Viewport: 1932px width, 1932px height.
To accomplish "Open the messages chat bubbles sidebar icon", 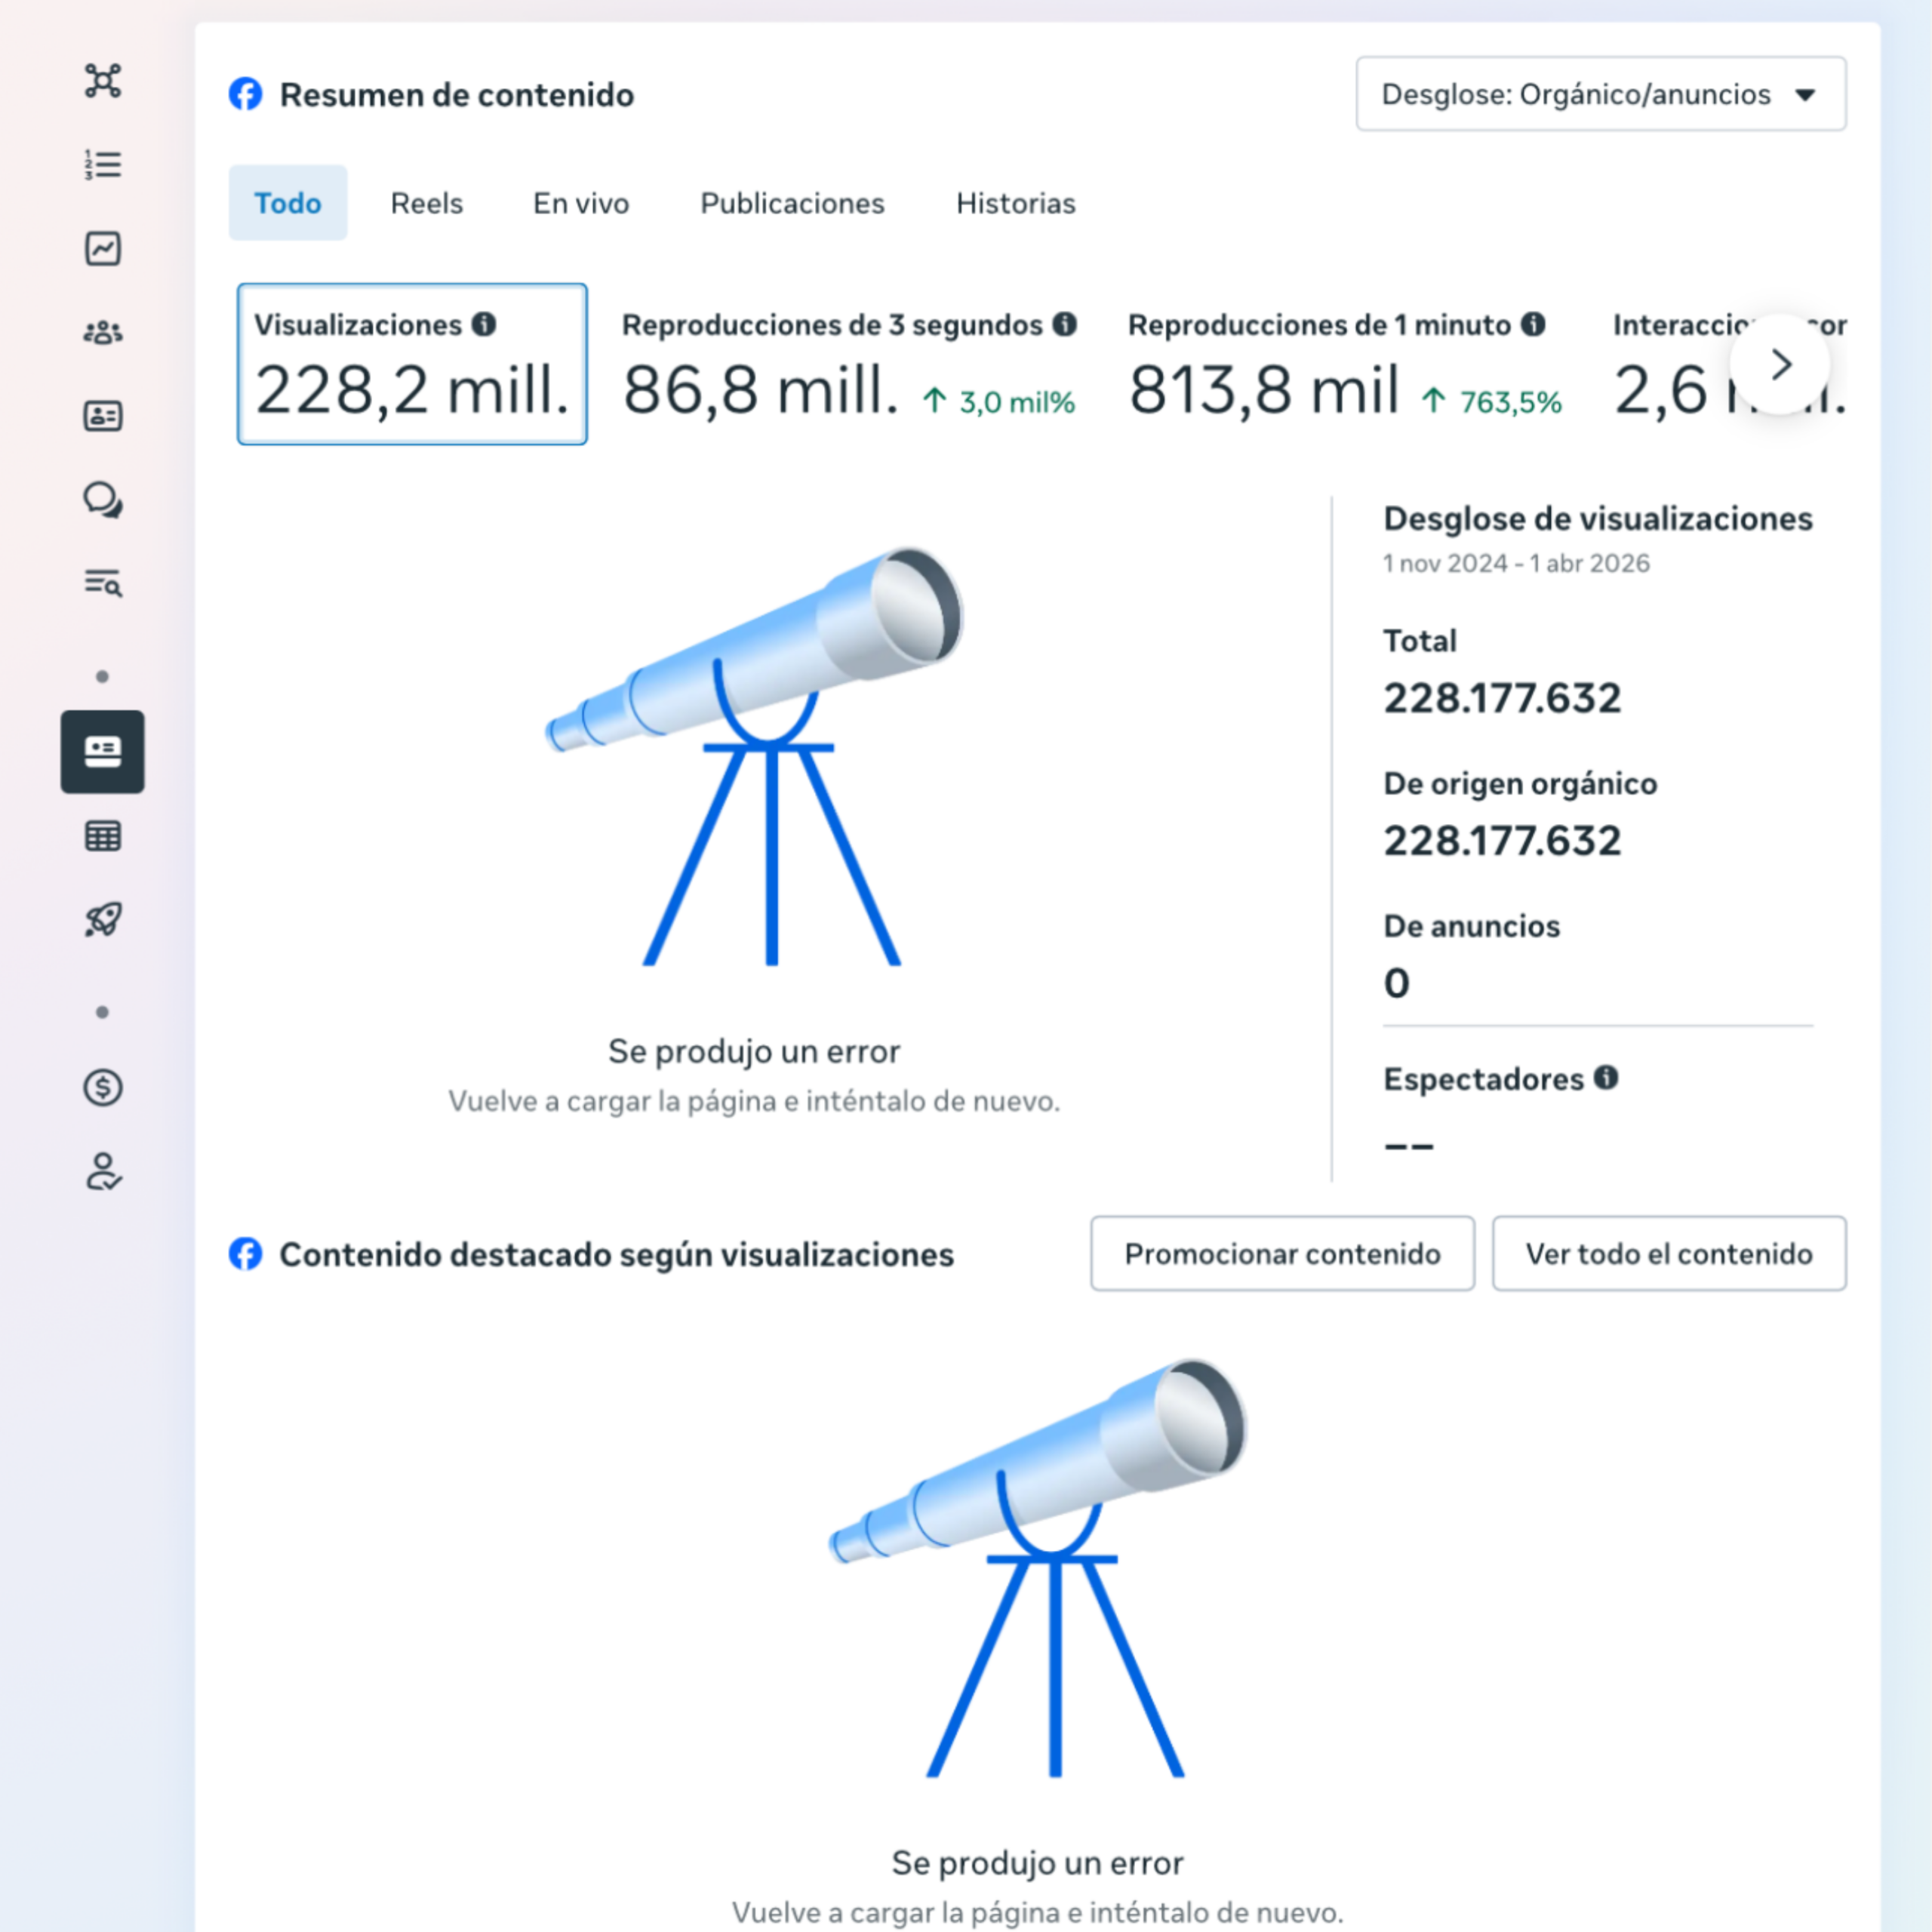I will pyautogui.click(x=103, y=499).
